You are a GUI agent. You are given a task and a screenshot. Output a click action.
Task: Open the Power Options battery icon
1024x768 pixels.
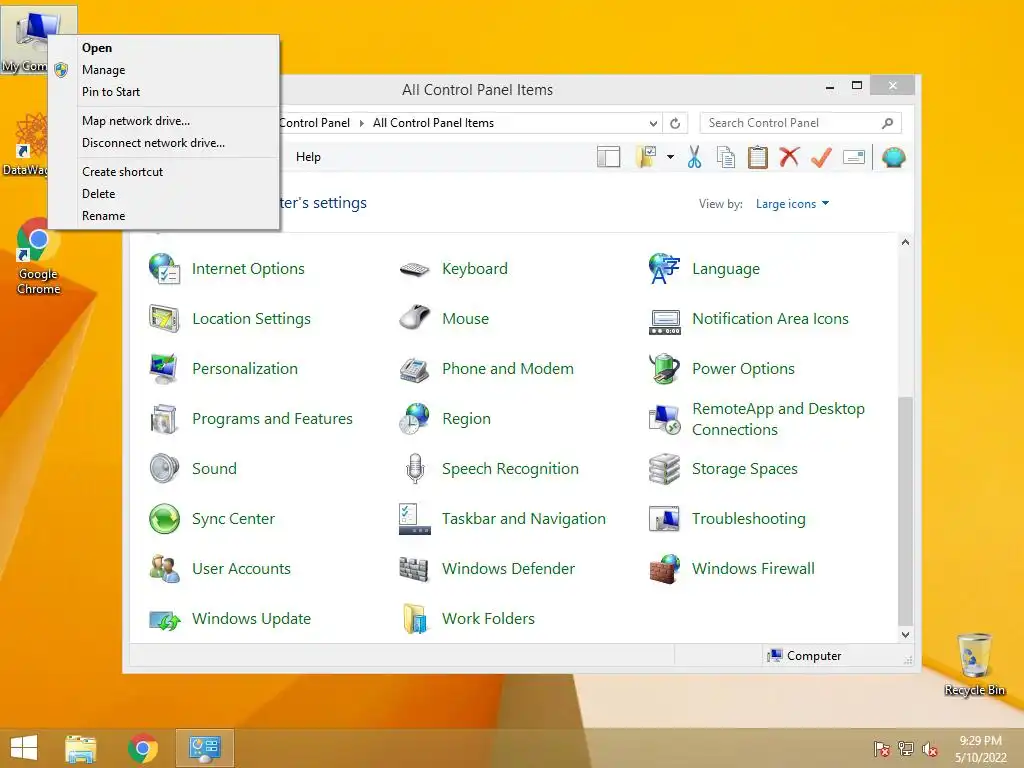pos(665,369)
